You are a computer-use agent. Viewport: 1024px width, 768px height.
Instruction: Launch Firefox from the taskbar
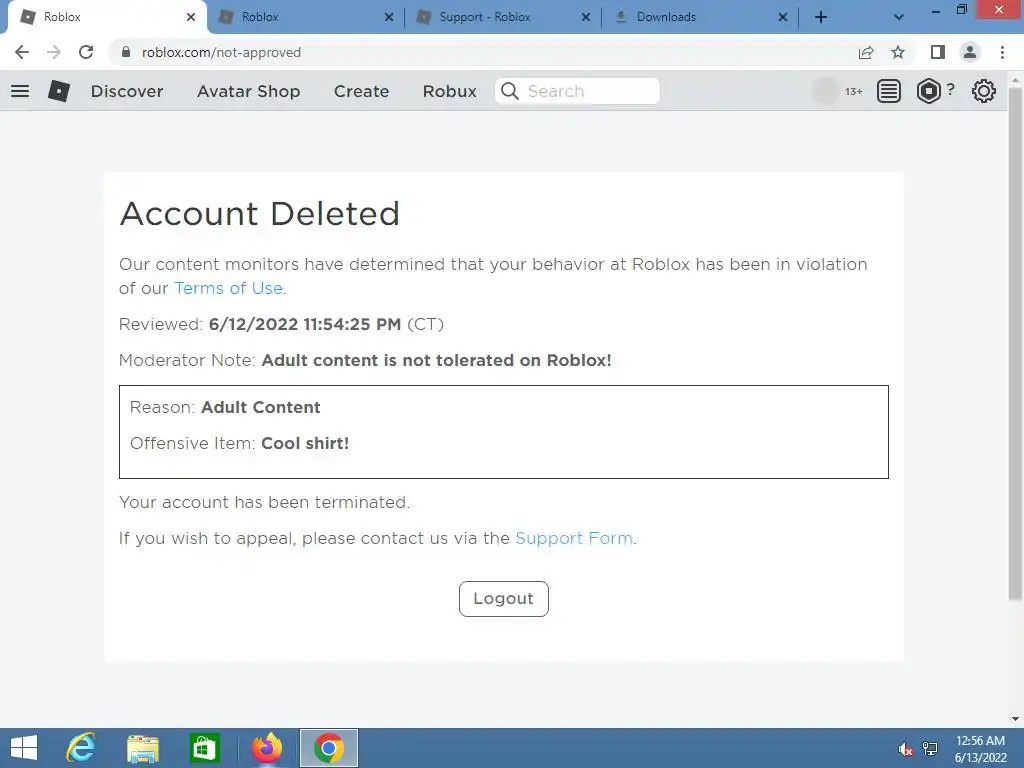point(267,748)
